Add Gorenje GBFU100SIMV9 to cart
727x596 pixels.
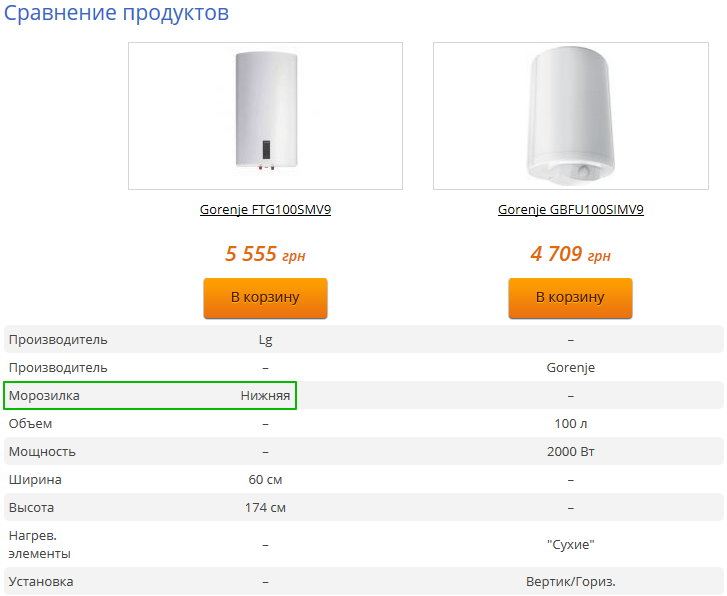[x=570, y=298]
